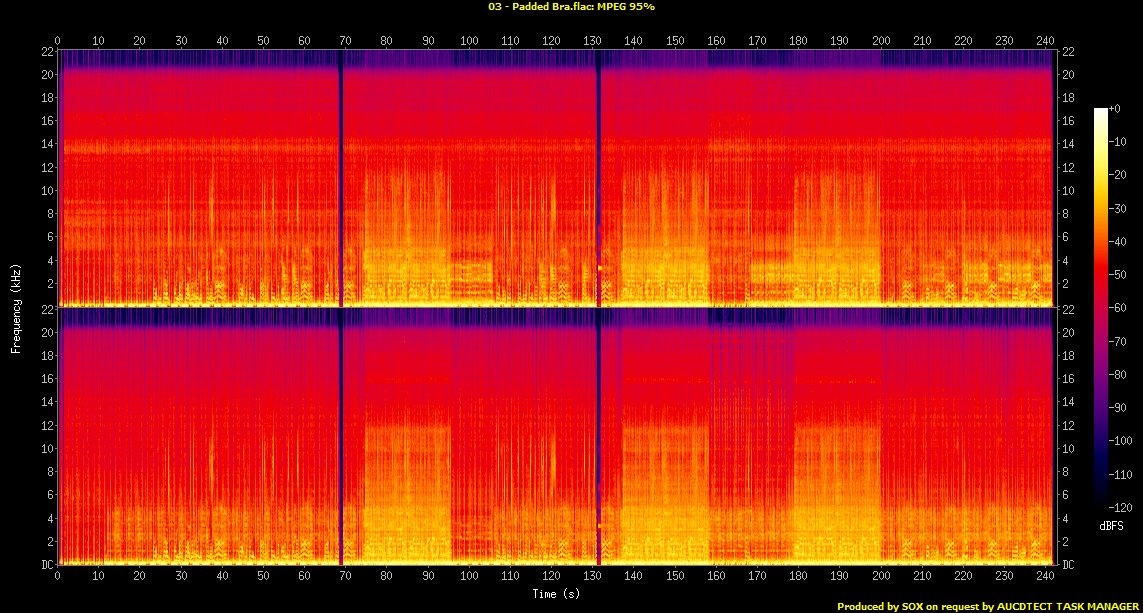Click the "Time (s)" axis label
Image resolution: width=1143 pixels, height=613 pixels.
point(557,594)
